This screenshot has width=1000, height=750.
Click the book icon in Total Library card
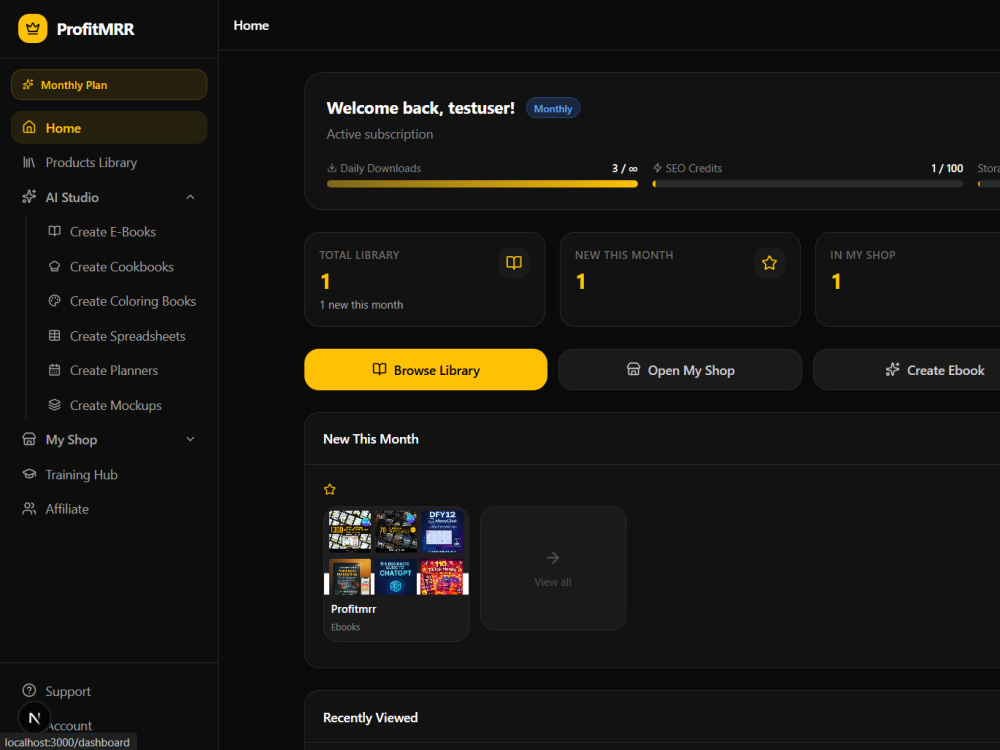click(514, 263)
